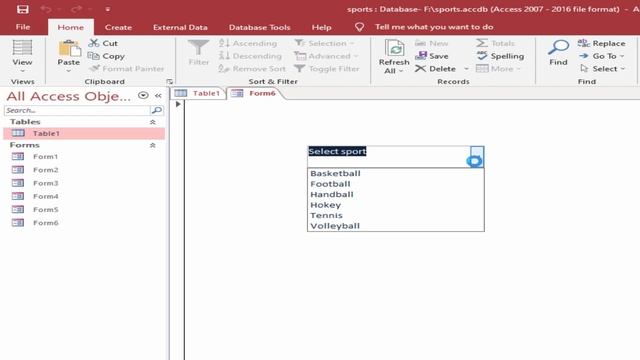Viewport: 640px width, 360px height.
Task: Copy the selection with the Copy button
Action: coord(107,56)
